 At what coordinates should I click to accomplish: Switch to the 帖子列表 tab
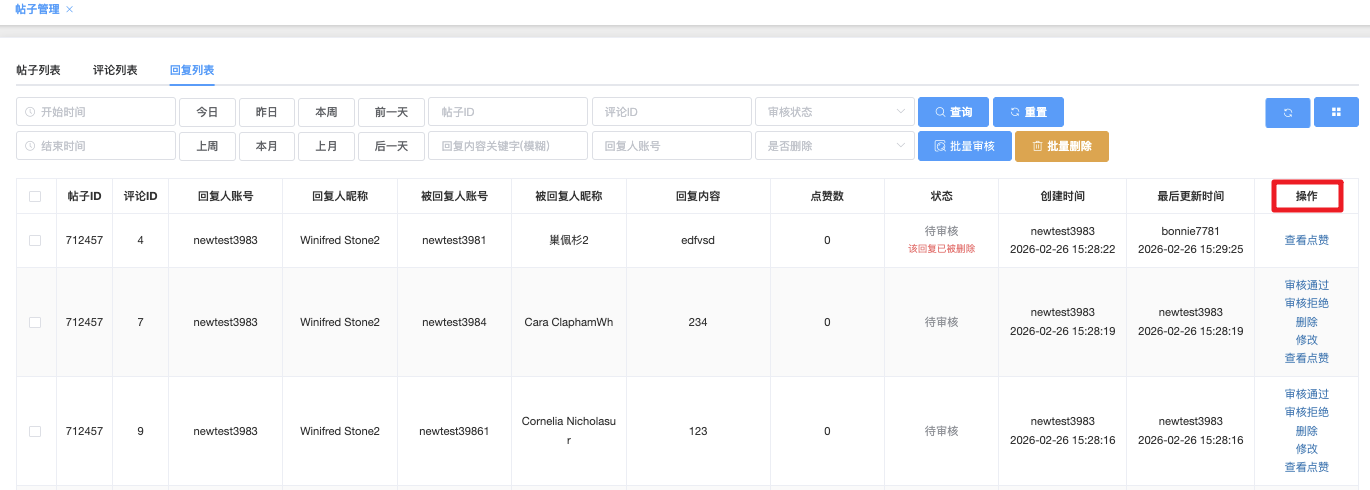[38, 70]
